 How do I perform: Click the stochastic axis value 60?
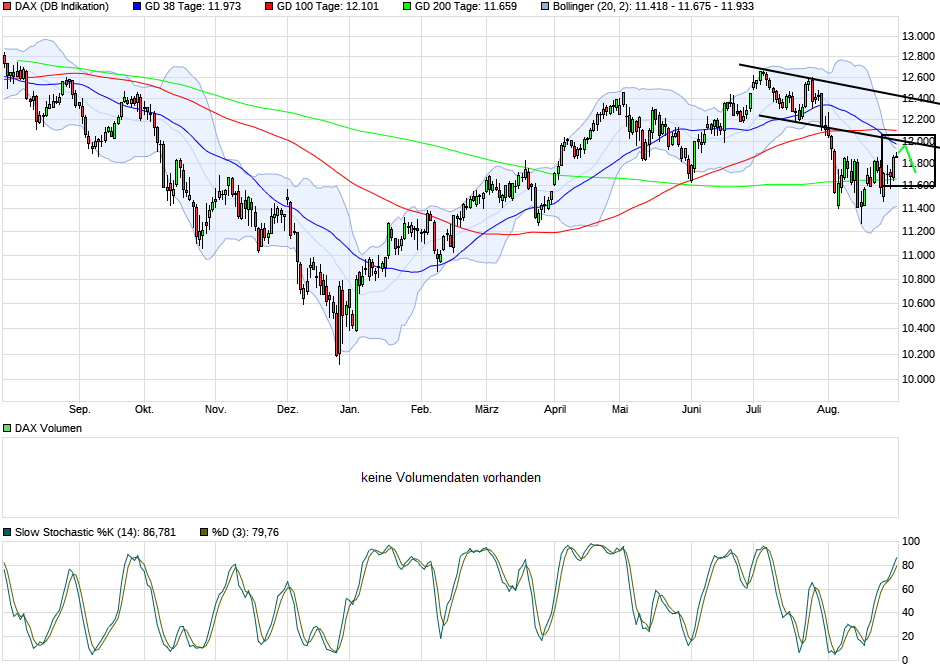(x=908, y=590)
